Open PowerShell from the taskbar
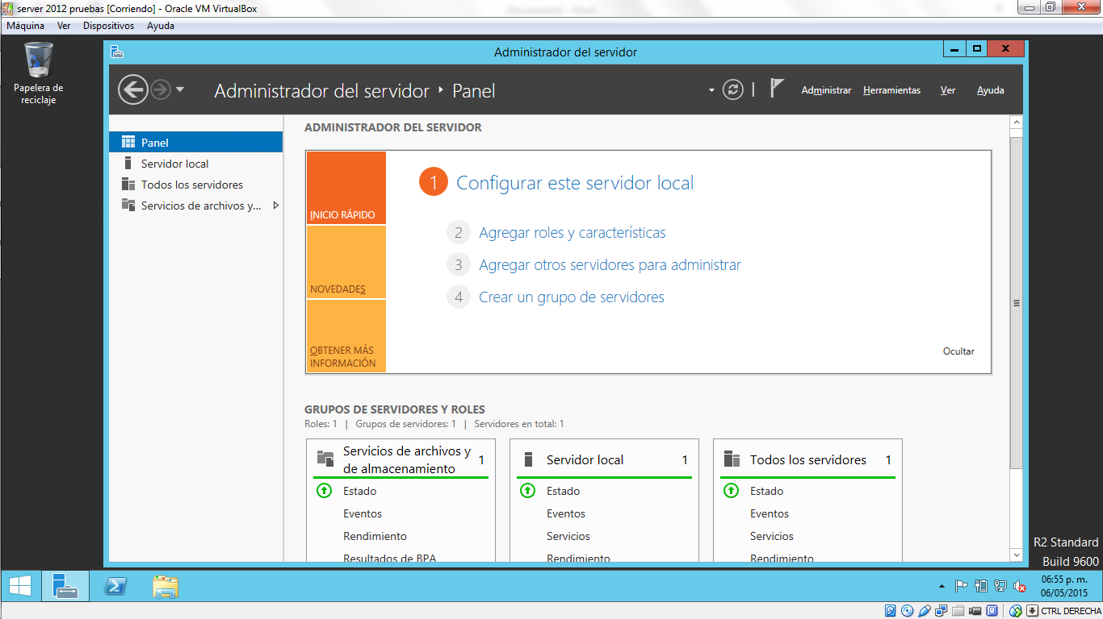The width and height of the screenshot is (1103, 619). 116,586
